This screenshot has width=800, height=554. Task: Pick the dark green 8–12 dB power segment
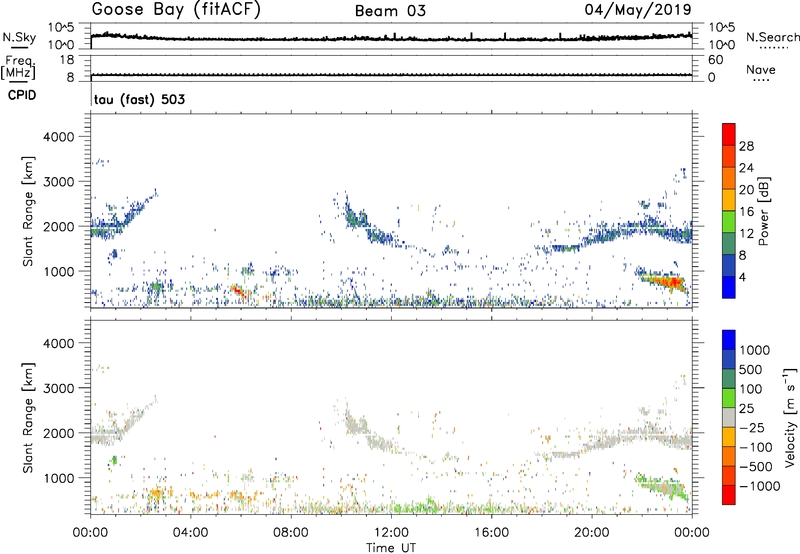click(x=729, y=244)
